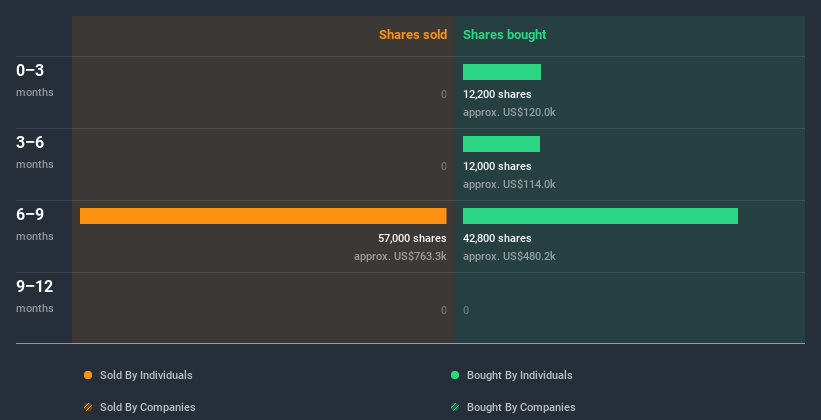Select the Bought By Companies legend label
This screenshot has height=420, width=821.
click(x=521, y=407)
